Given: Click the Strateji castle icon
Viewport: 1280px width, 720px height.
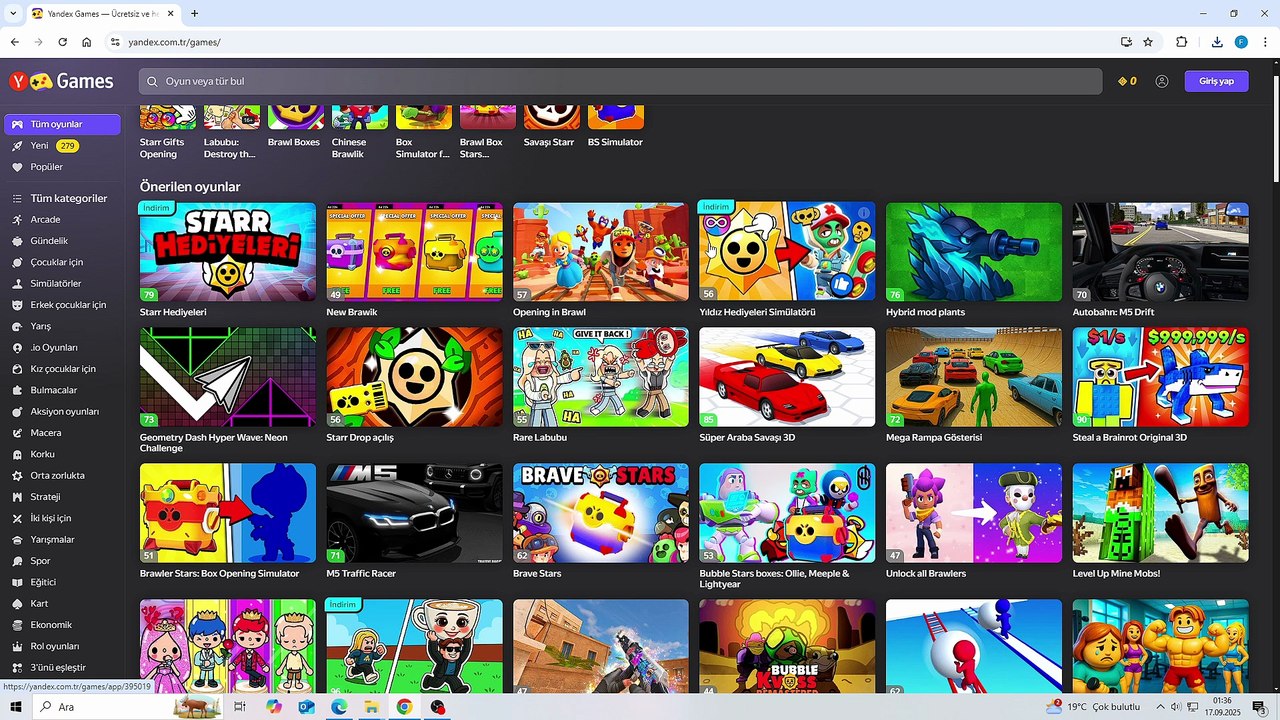Looking at the screenshot, I should [17, 497].
